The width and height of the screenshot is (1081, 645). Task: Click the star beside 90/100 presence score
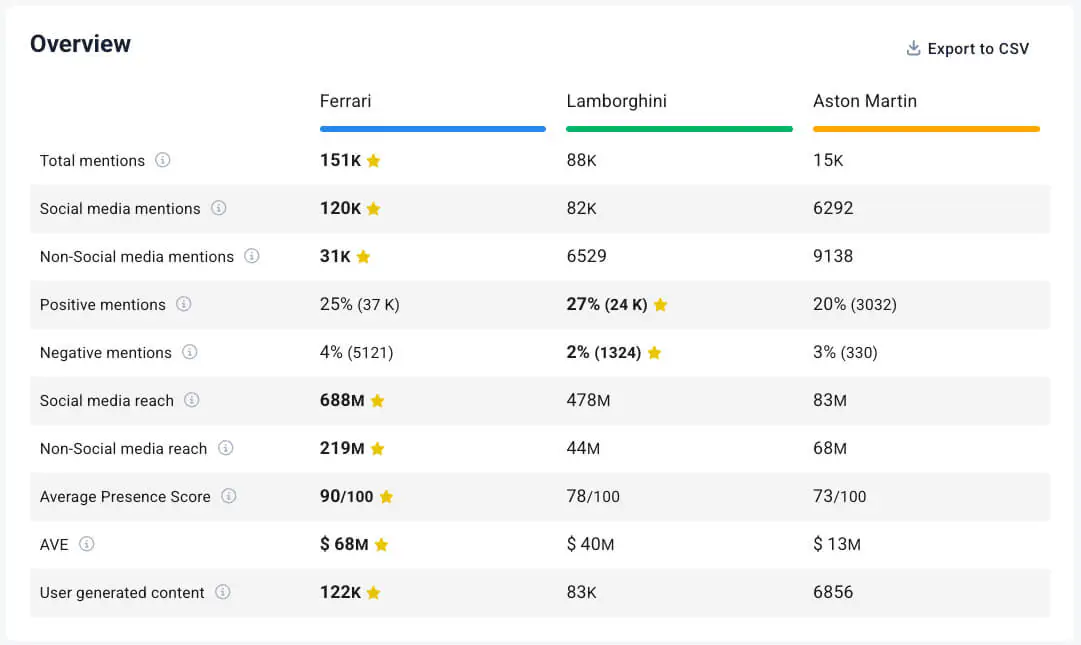click(x=386, y=496)
